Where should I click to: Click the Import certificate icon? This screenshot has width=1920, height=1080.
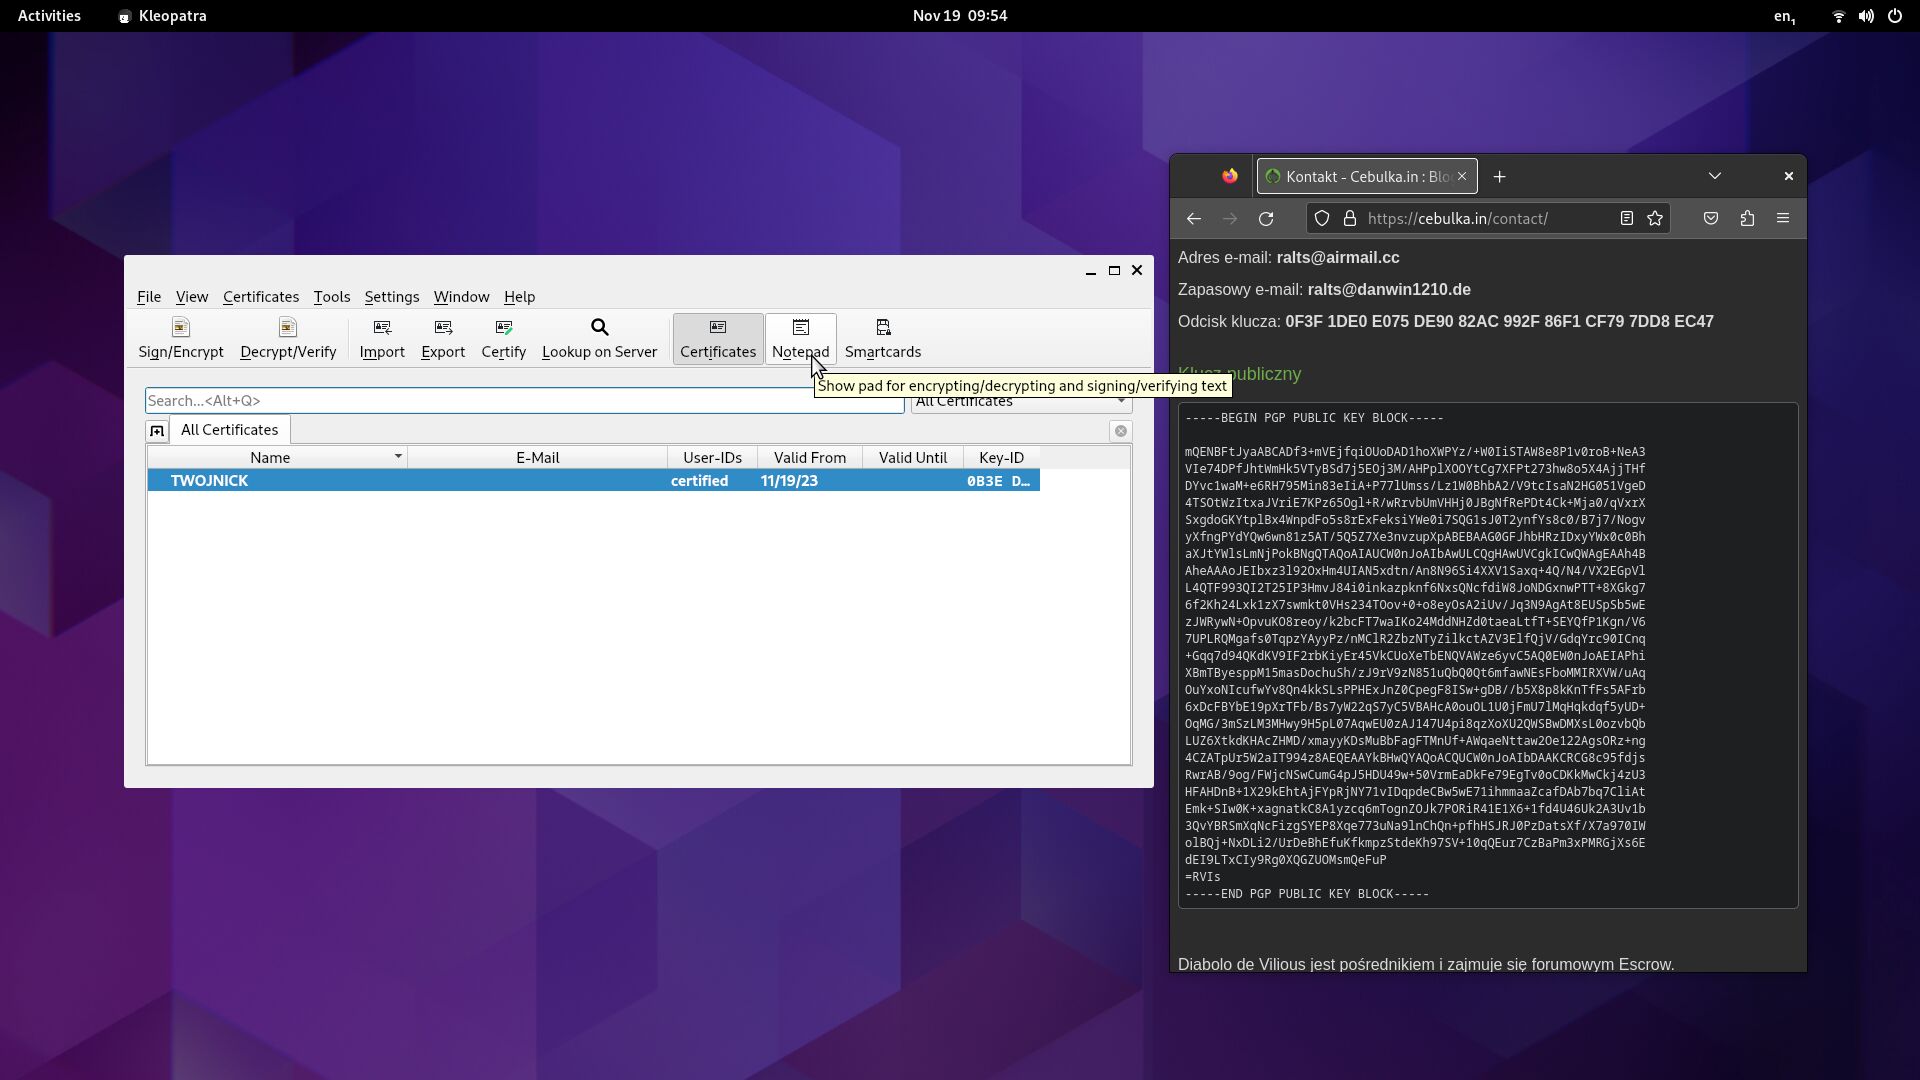pos(382,338)
